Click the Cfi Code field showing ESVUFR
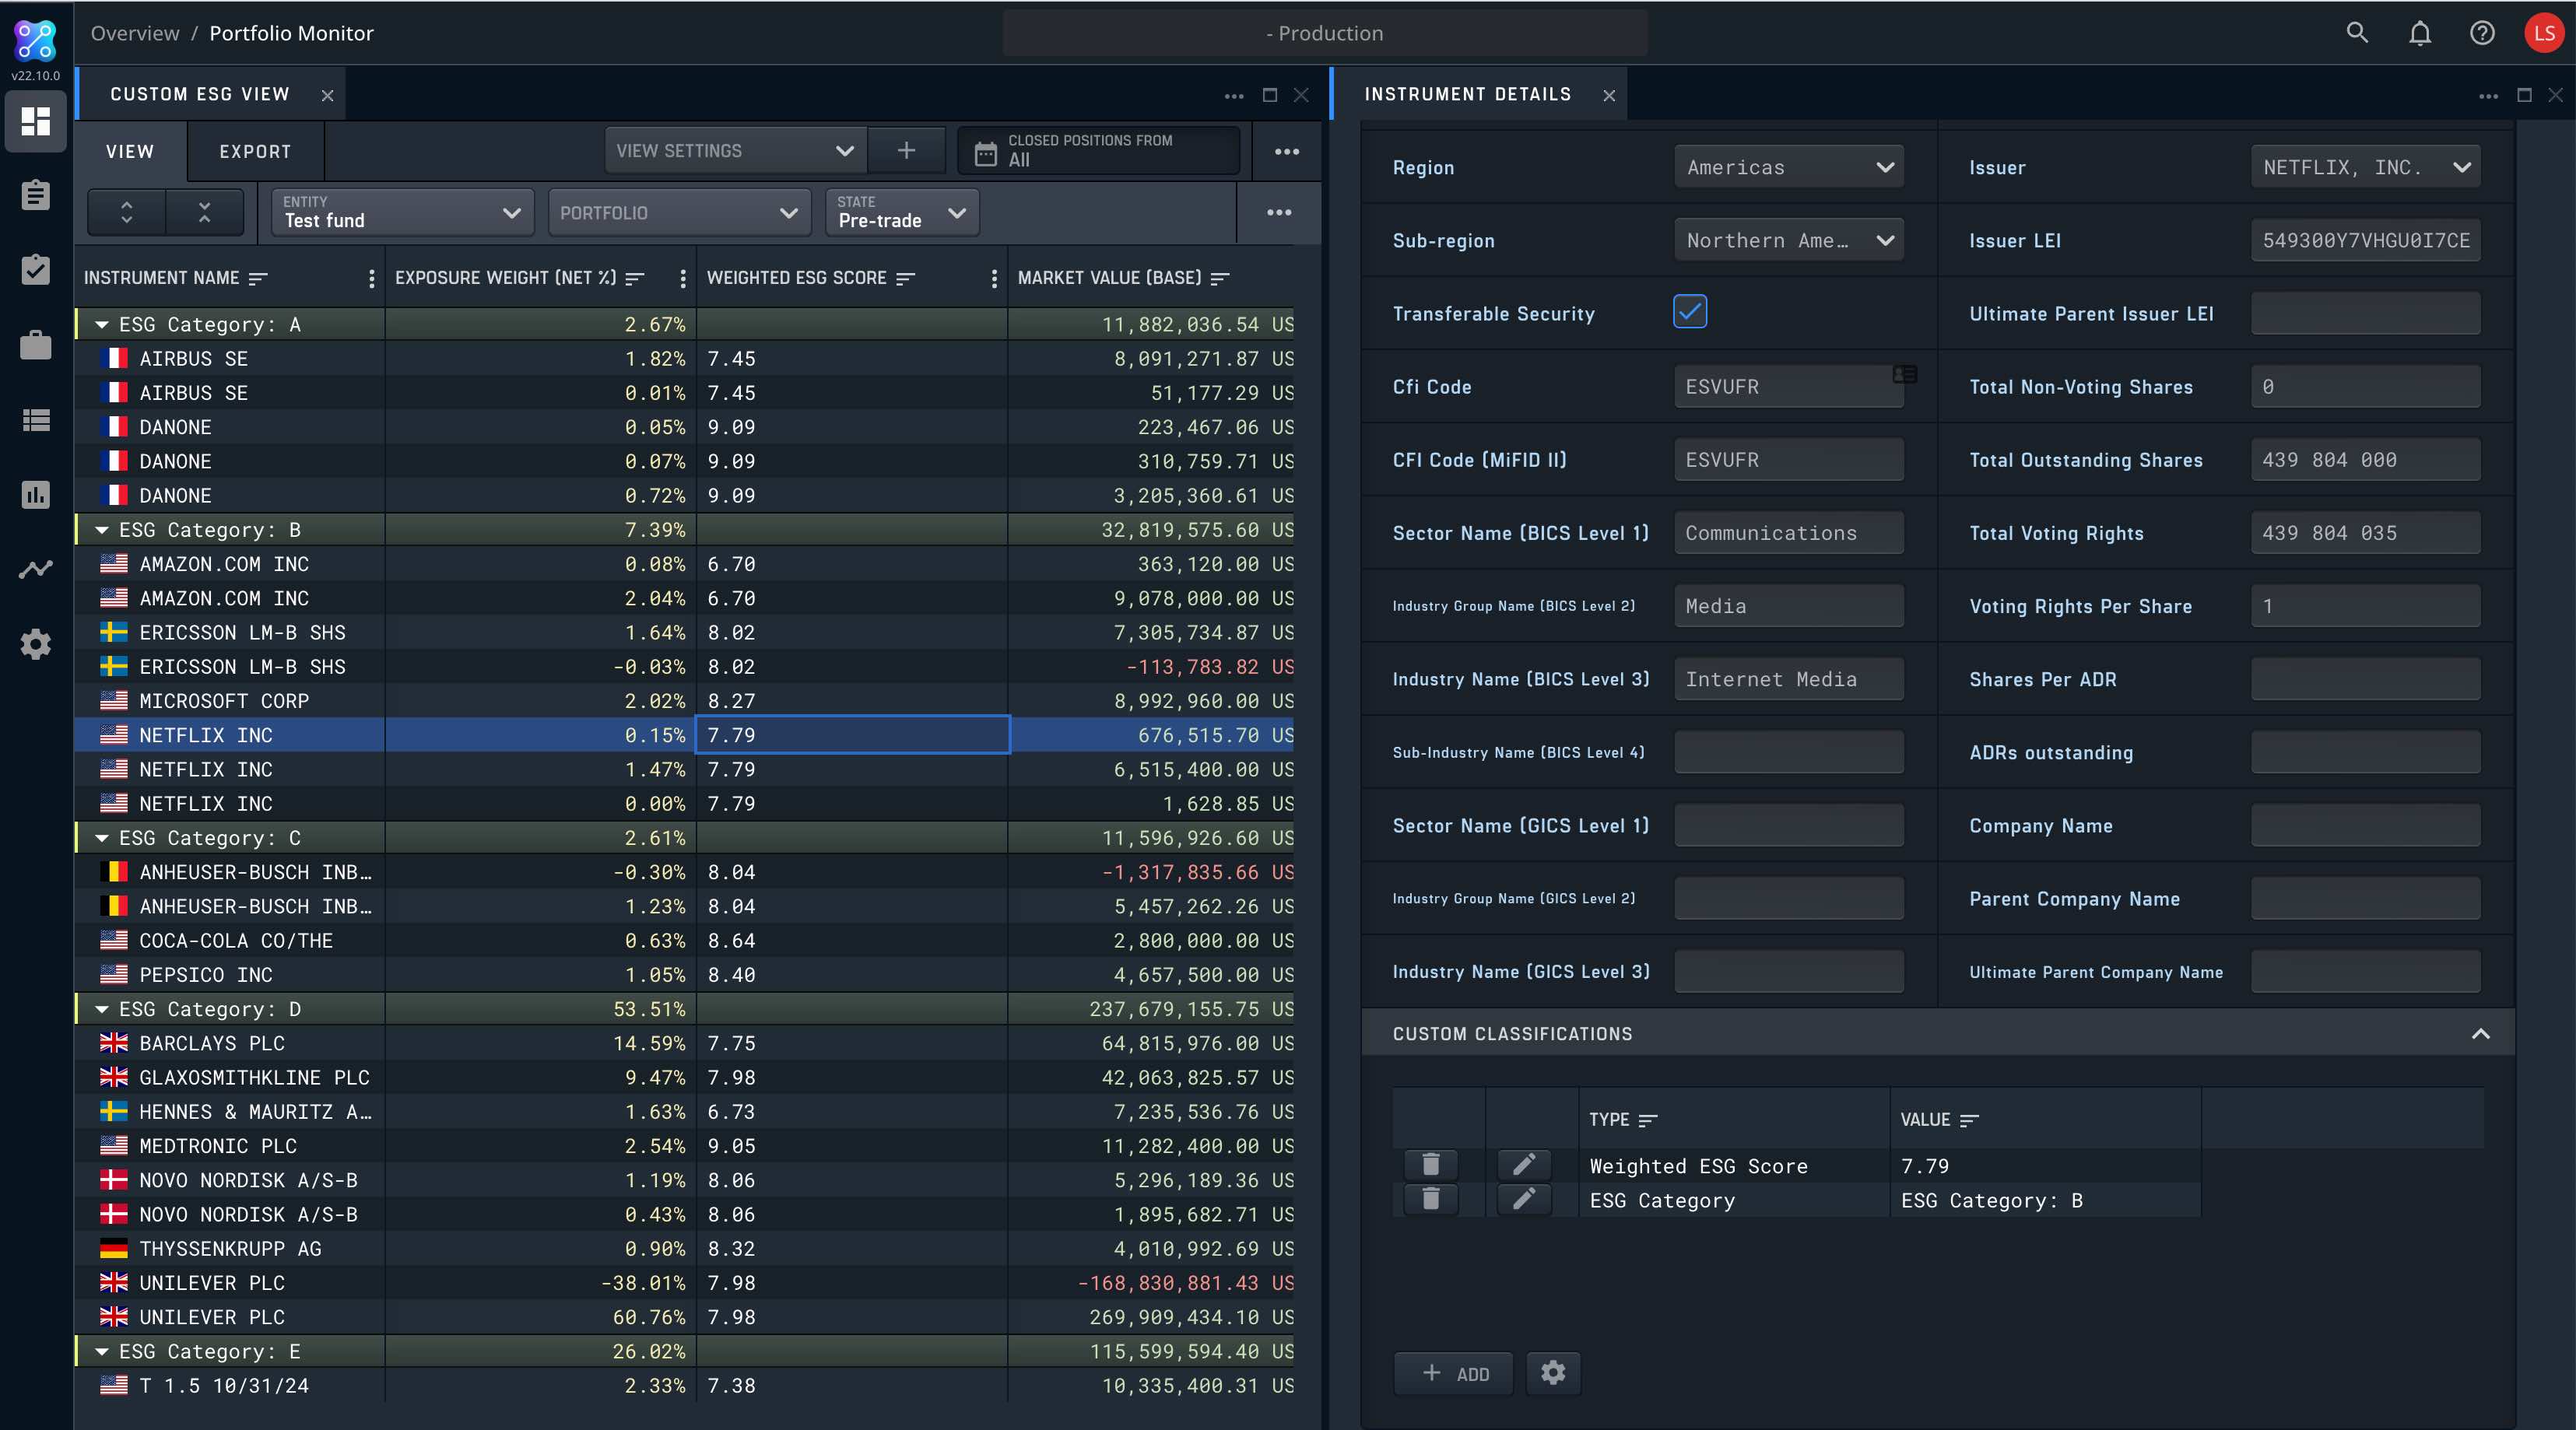This screenshot has height=1430, width=2576. click(1789, 386)
